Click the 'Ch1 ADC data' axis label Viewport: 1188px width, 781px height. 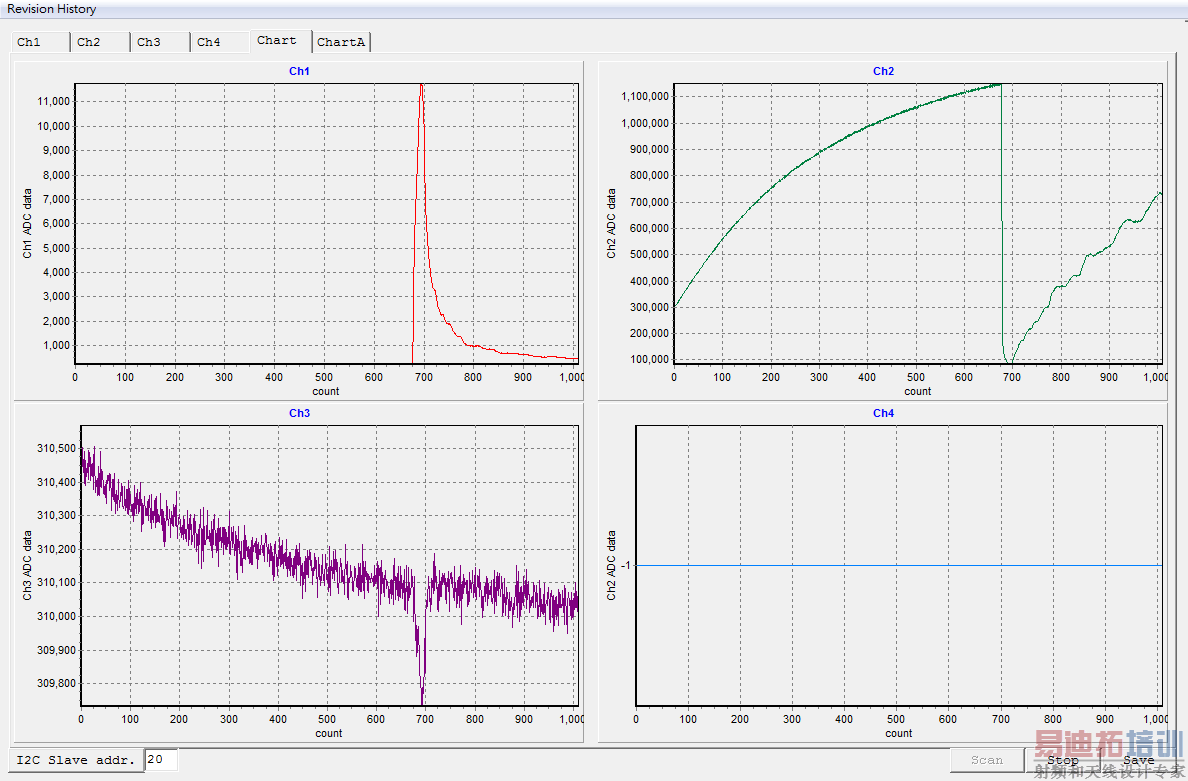27,223
